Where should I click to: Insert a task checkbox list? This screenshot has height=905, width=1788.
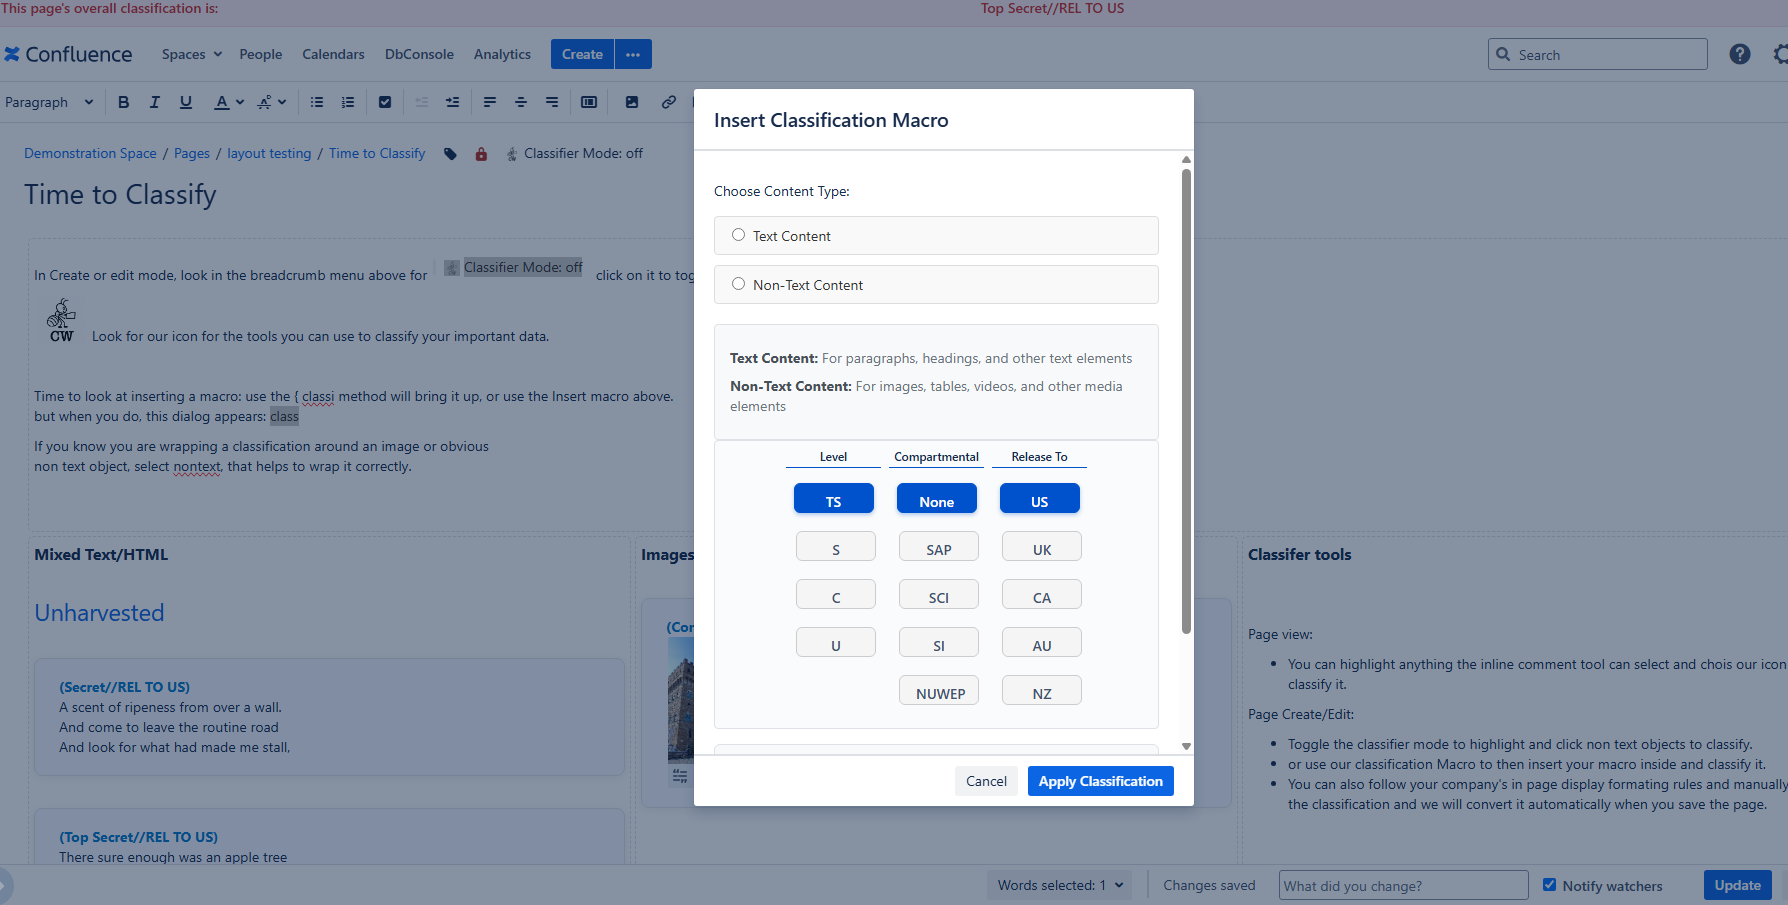coord(385,101)
